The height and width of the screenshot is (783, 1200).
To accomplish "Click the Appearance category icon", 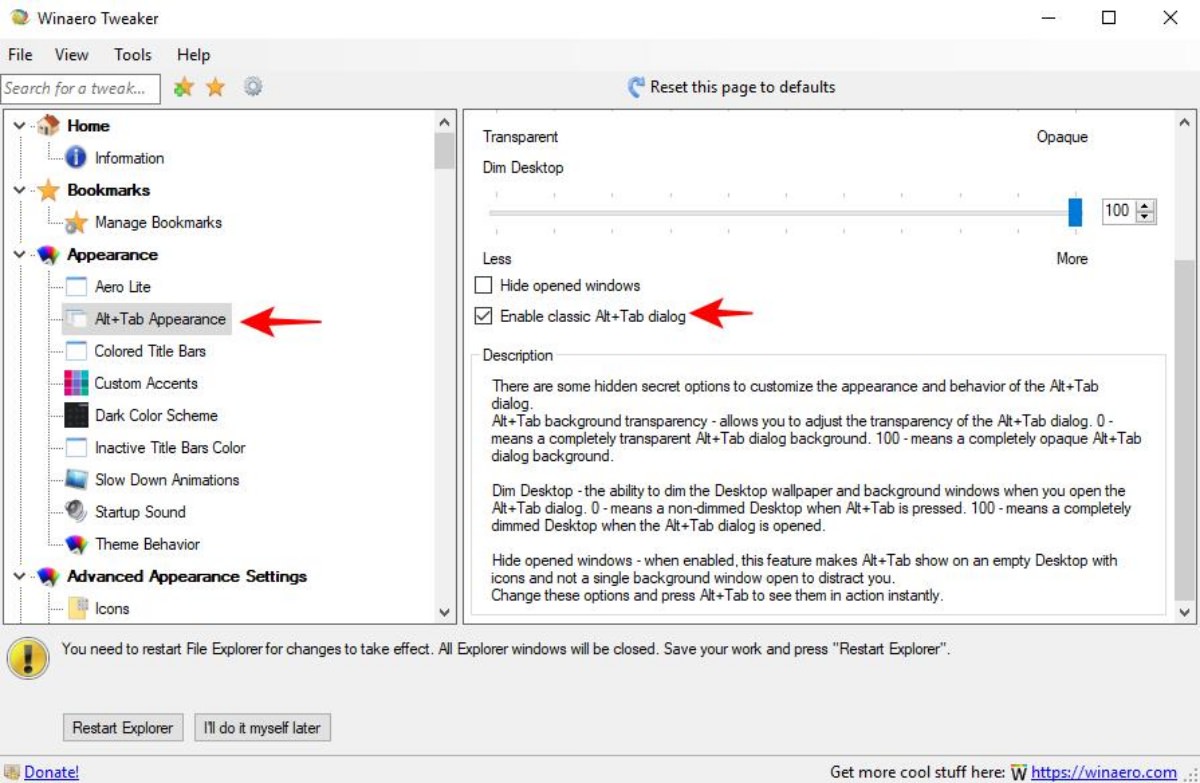I will (48, 255).
